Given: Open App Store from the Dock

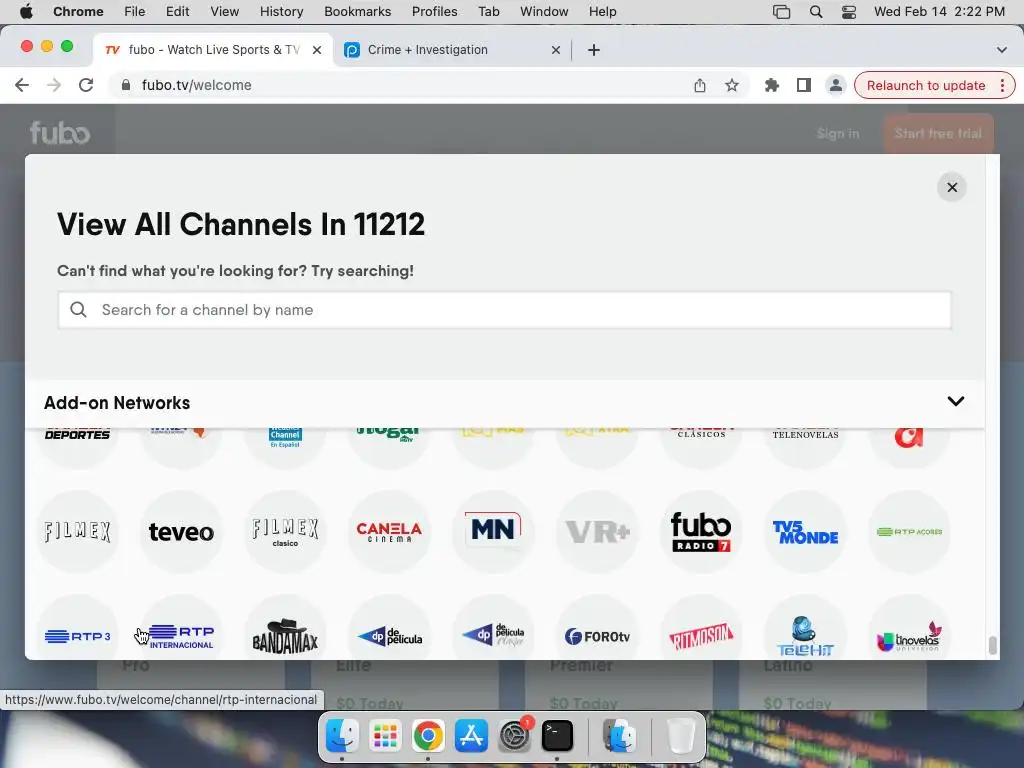Looking at the screenshot, I should coord(471,736).
